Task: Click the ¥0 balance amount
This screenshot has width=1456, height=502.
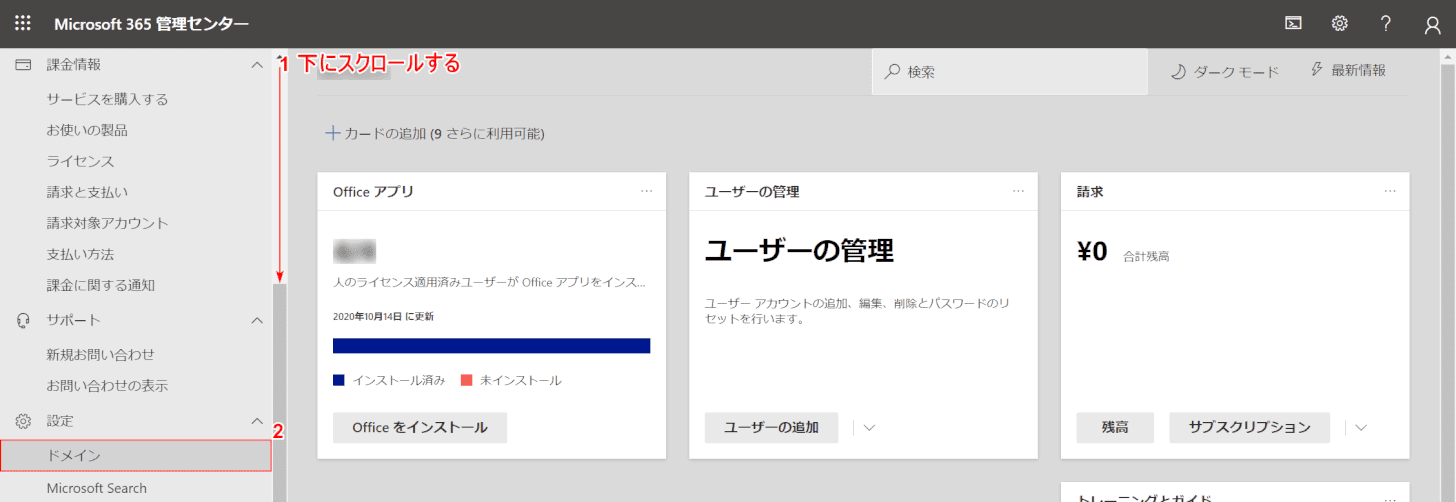Action: point(1092,251)
